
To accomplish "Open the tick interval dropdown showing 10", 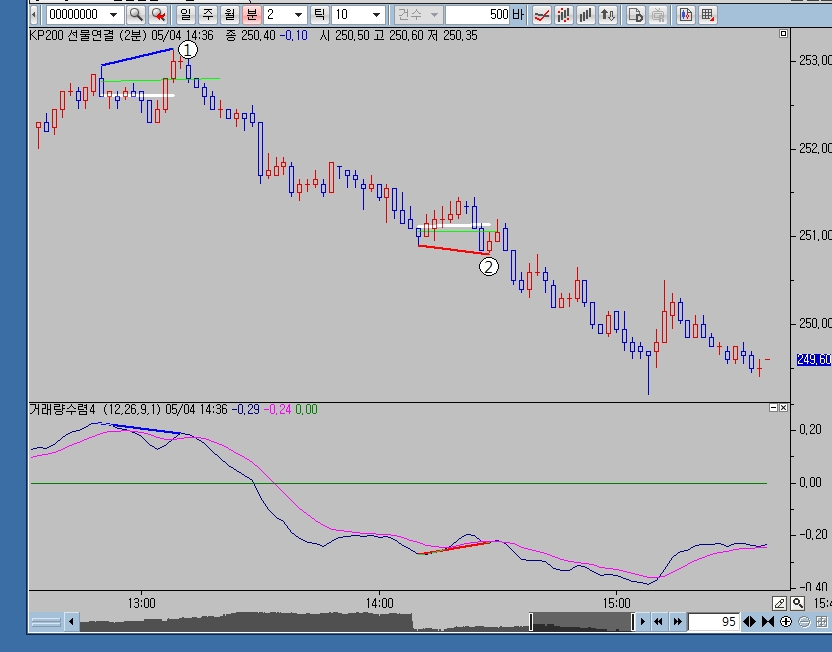I will click(376, 15).
